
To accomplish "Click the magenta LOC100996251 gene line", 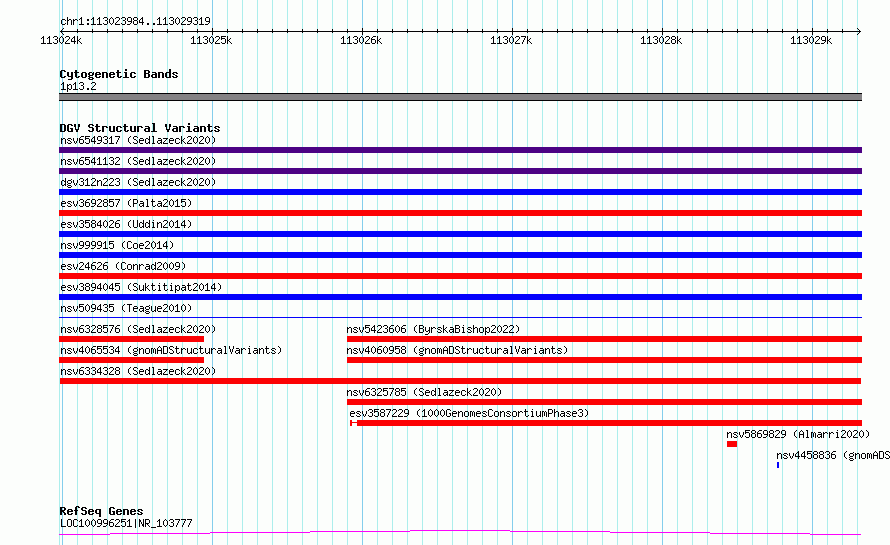I will (460, 533).
